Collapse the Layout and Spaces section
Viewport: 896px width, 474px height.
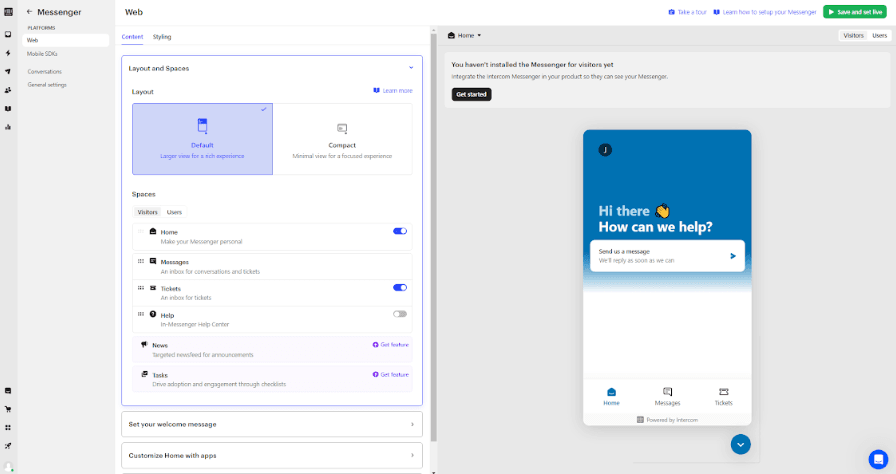coord(411,68)
